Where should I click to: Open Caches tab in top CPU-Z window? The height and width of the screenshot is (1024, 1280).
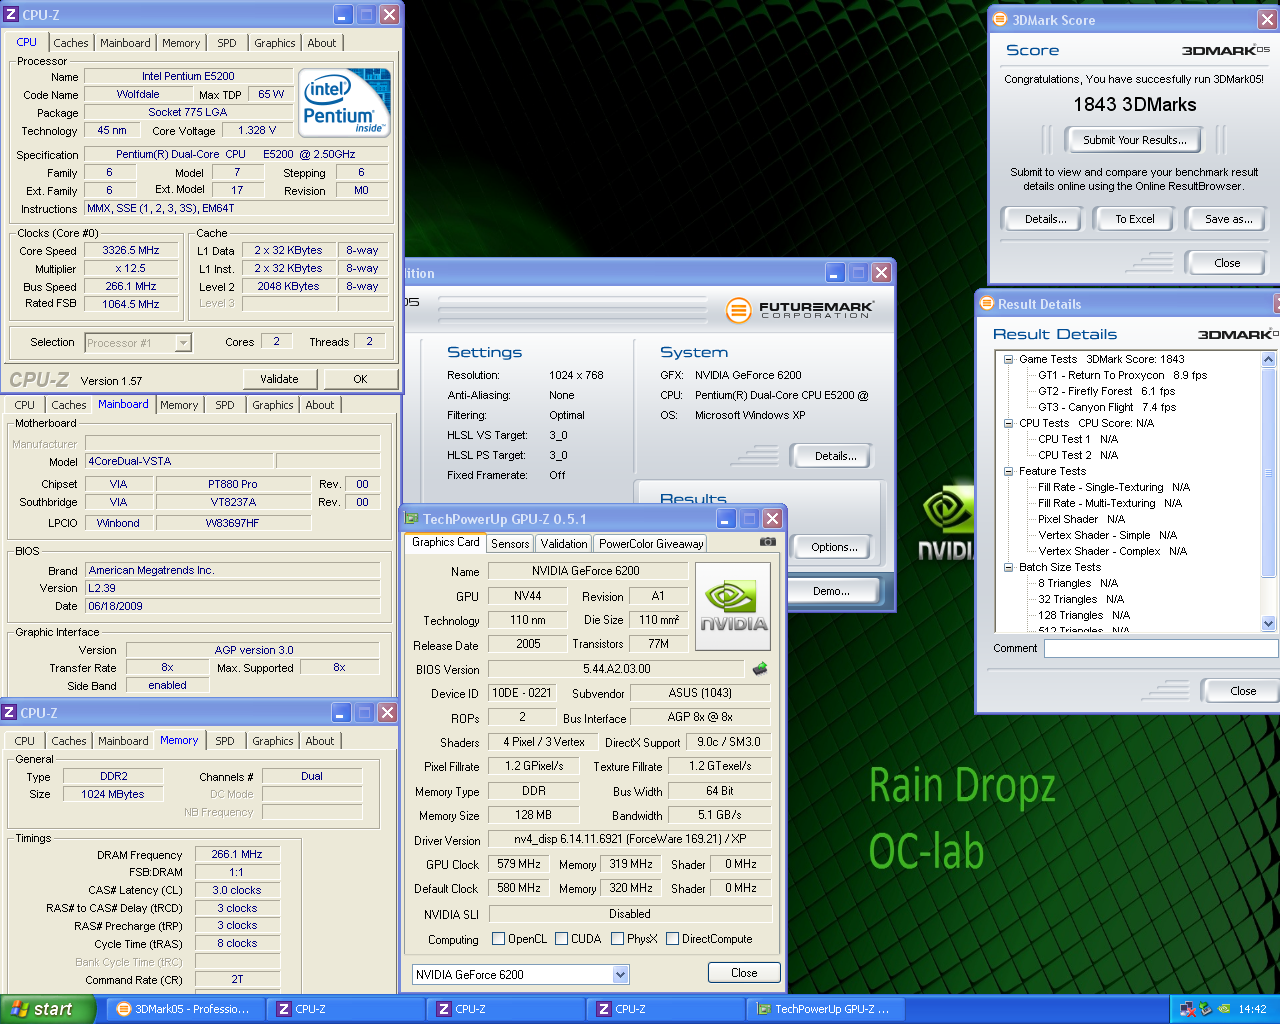click(x=71, y=43)
